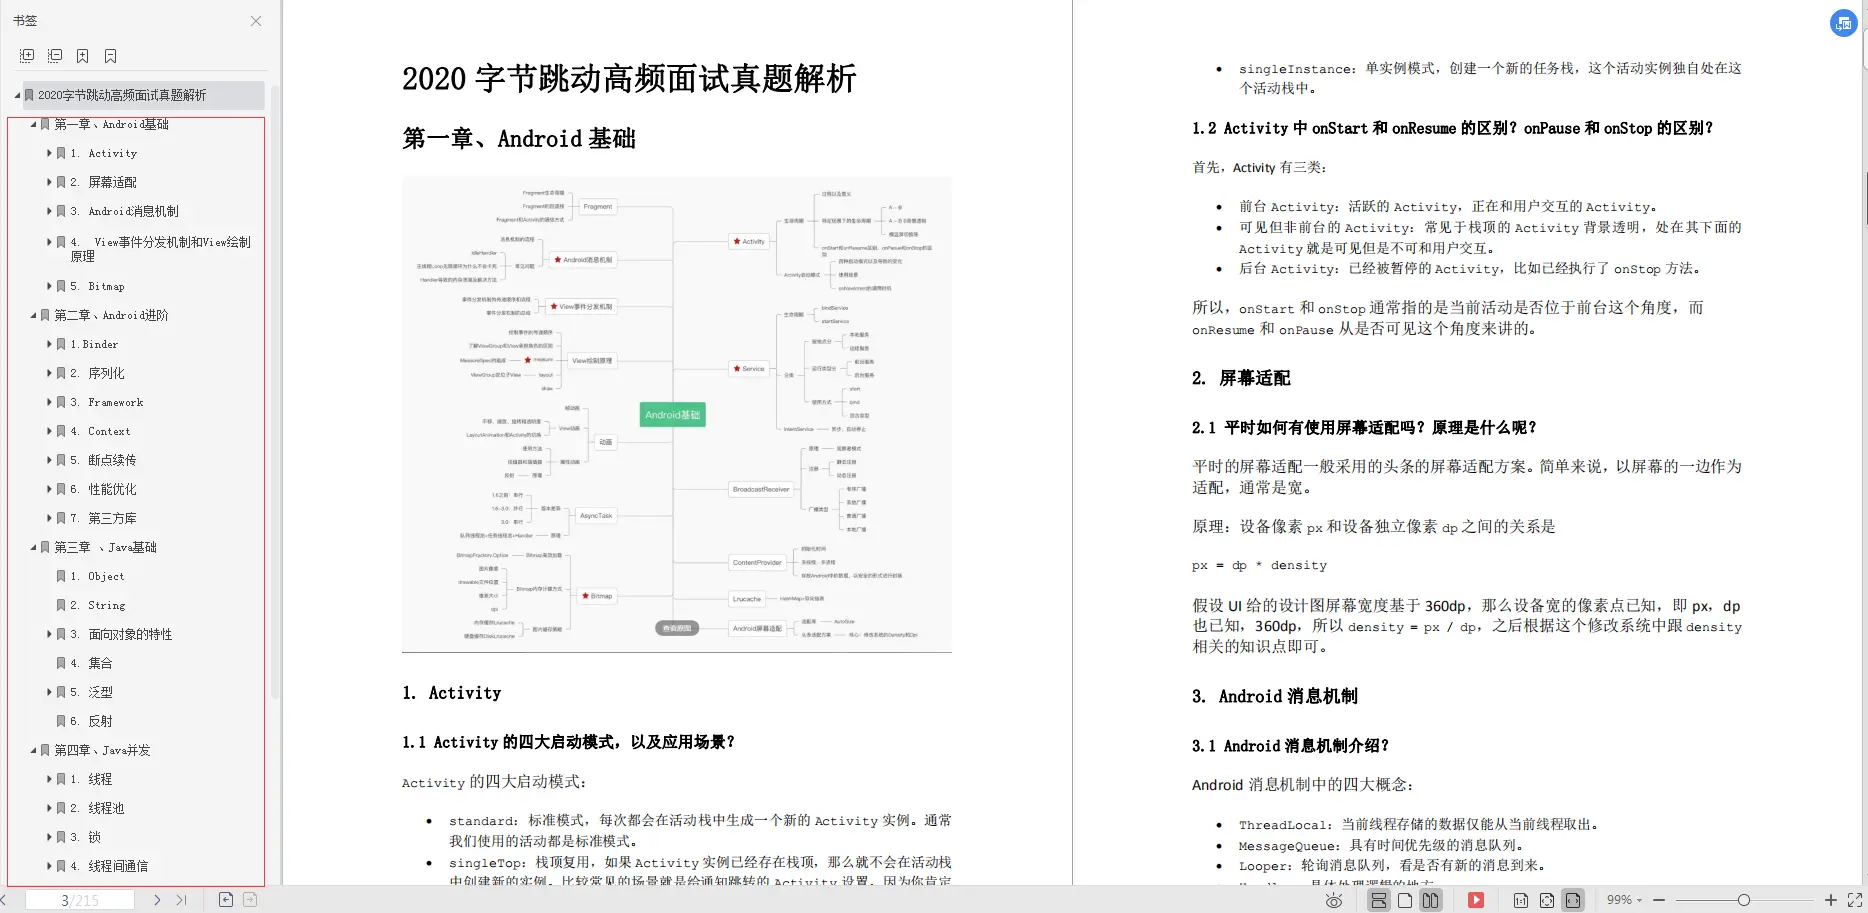Set zoom to actual size 1:1
The height and width of the screenshot is (913, 1868).
pos(1521,900)
